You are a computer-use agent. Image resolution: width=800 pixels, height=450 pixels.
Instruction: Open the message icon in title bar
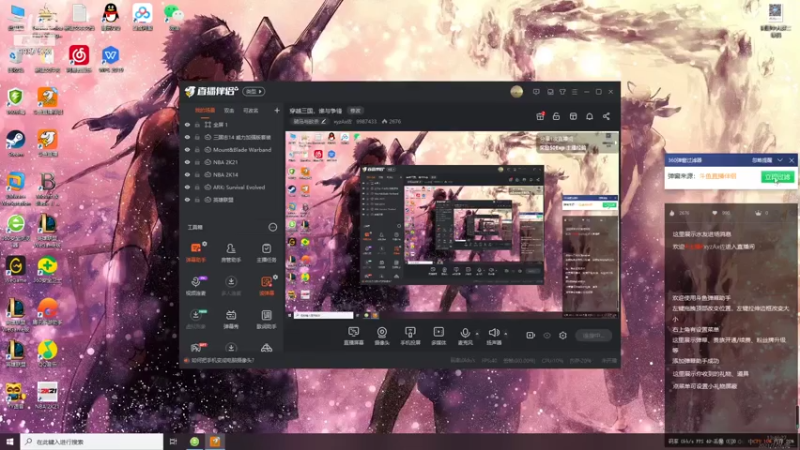[x=536, y=92]
